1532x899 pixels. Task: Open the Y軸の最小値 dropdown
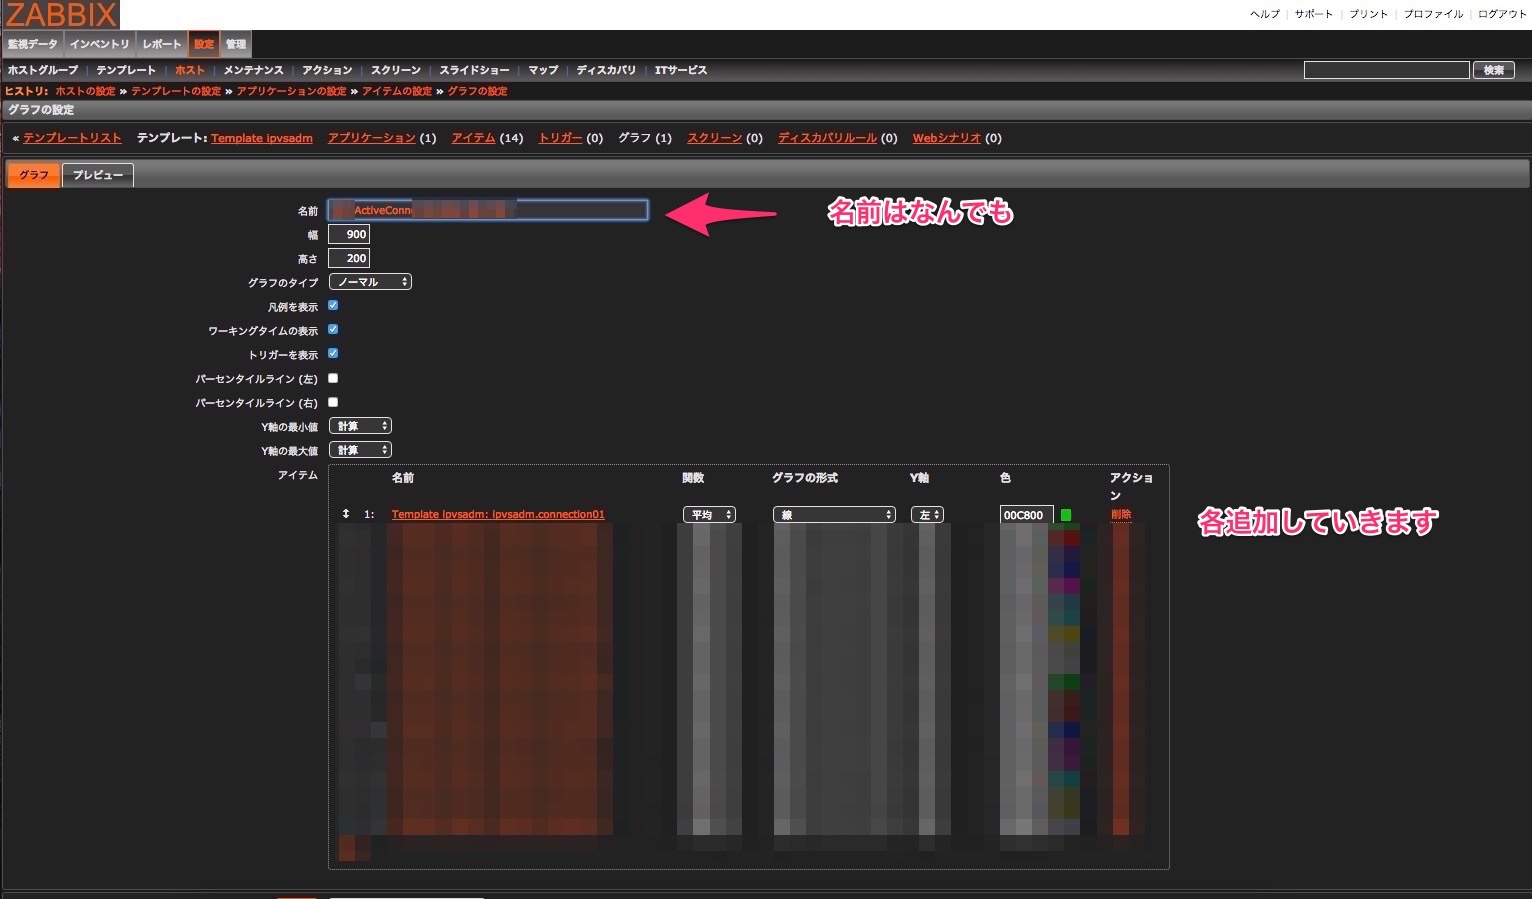coord(360,426)
